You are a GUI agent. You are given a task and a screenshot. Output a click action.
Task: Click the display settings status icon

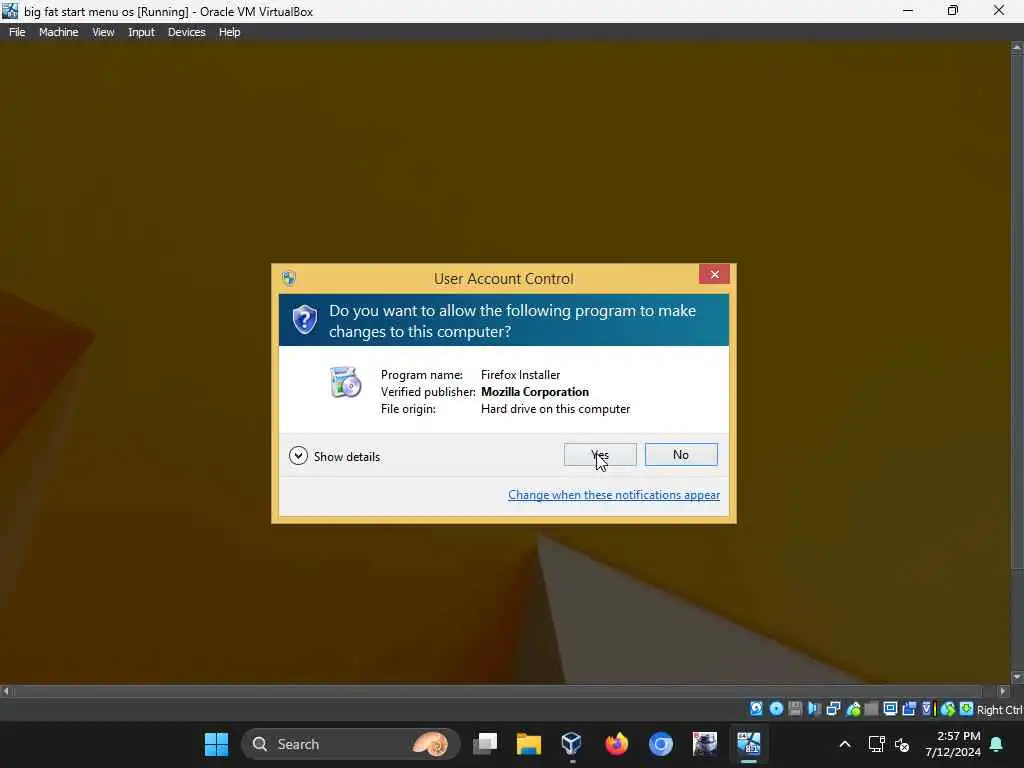pos(890,709)
